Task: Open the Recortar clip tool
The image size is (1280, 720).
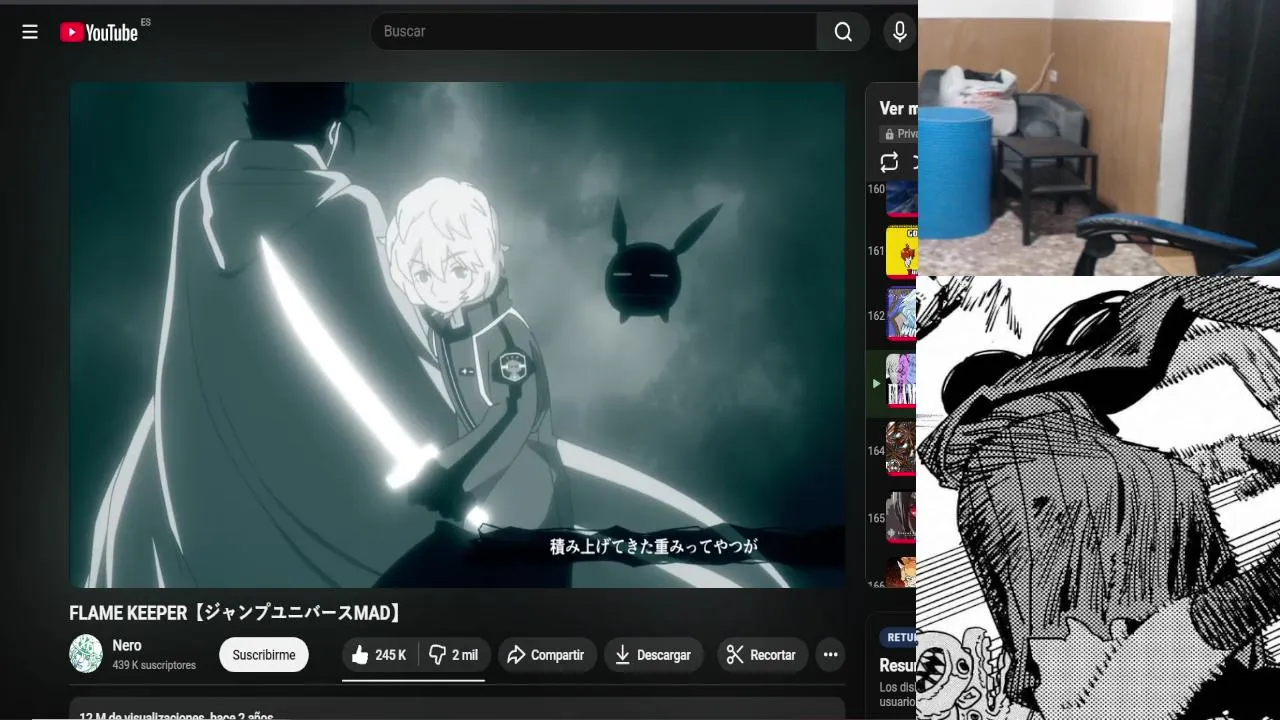Action: pos(762,655)
